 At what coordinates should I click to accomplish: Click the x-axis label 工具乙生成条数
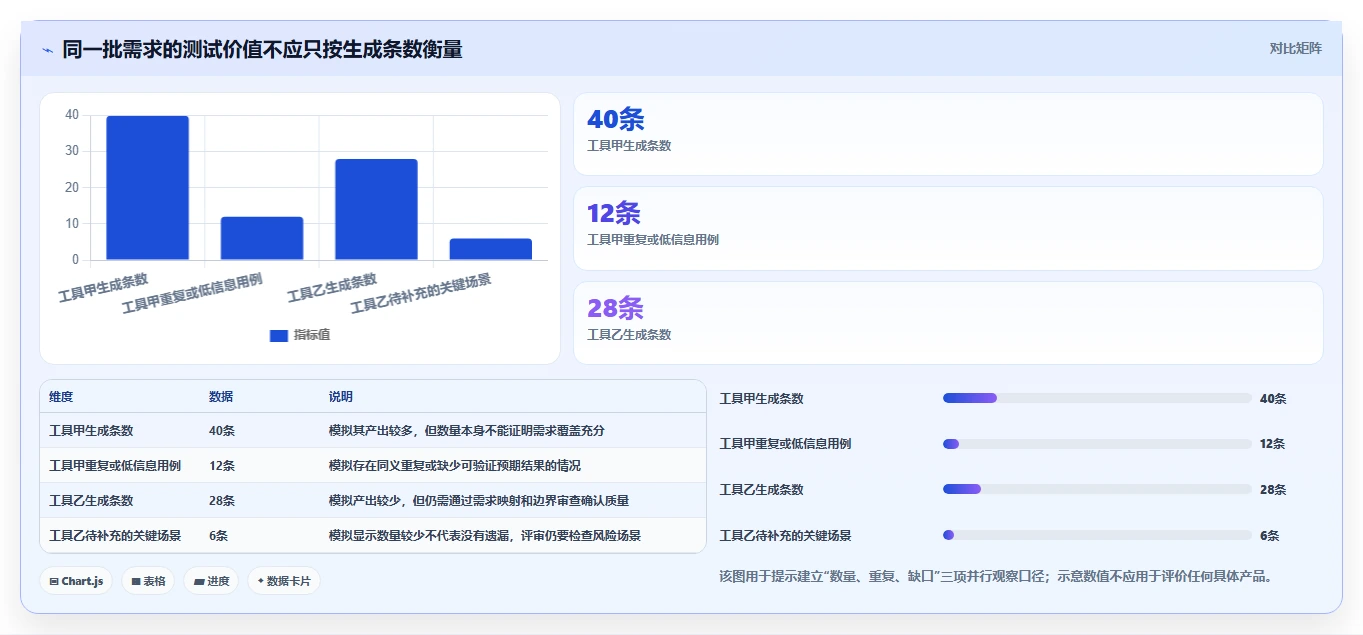click(332, 288)
